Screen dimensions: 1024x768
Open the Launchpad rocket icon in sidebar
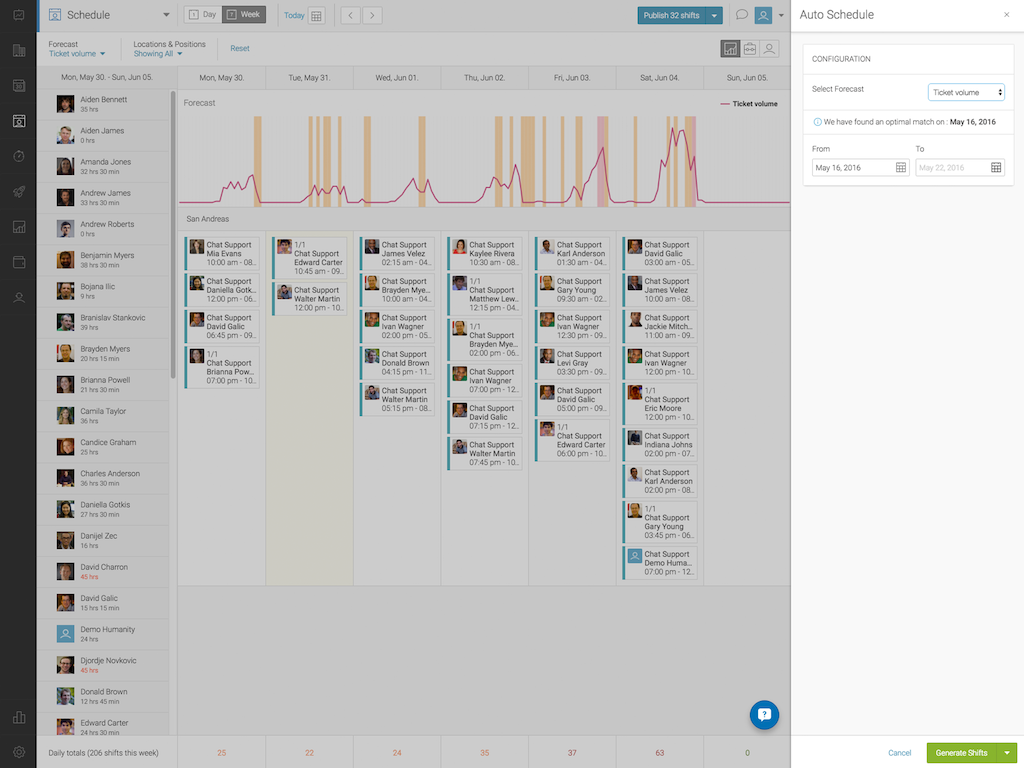[x=18, y=190]
